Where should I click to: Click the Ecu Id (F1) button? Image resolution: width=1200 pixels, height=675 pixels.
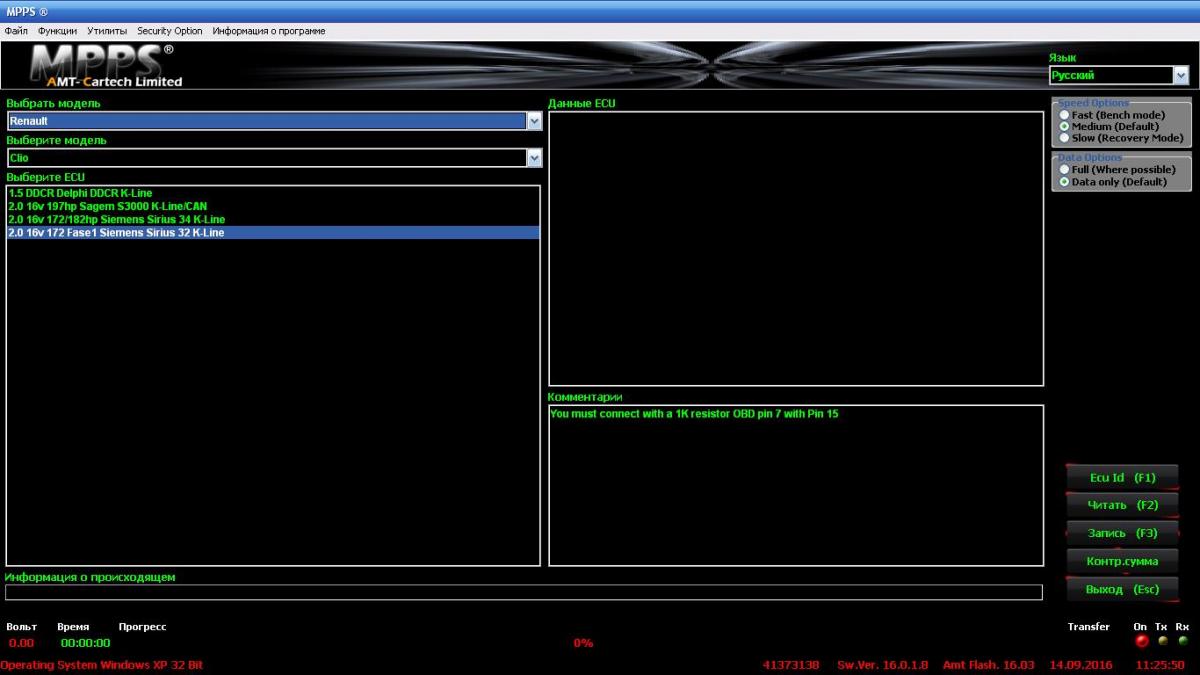[x=1122, y=478]
